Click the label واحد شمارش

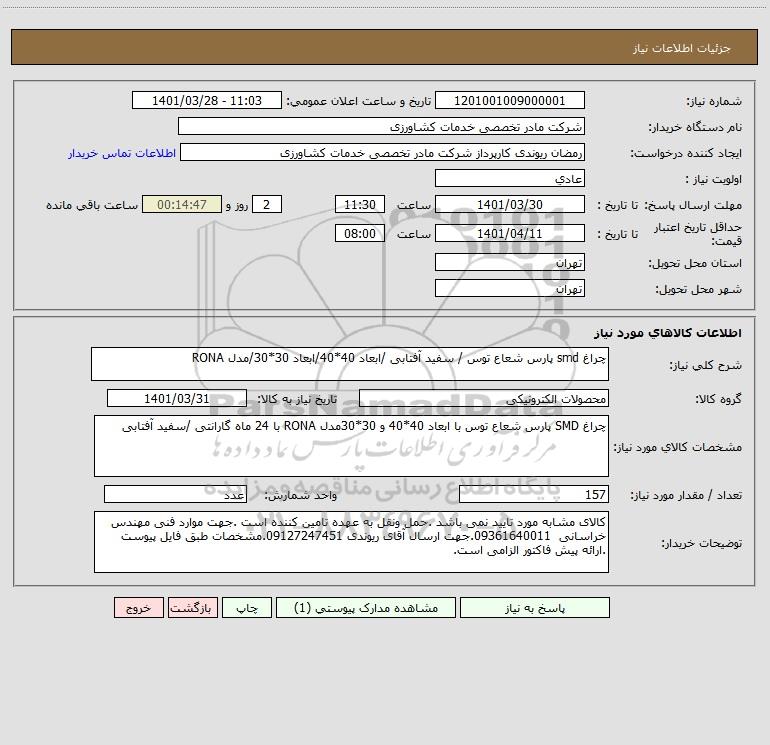tap(301, 496)
